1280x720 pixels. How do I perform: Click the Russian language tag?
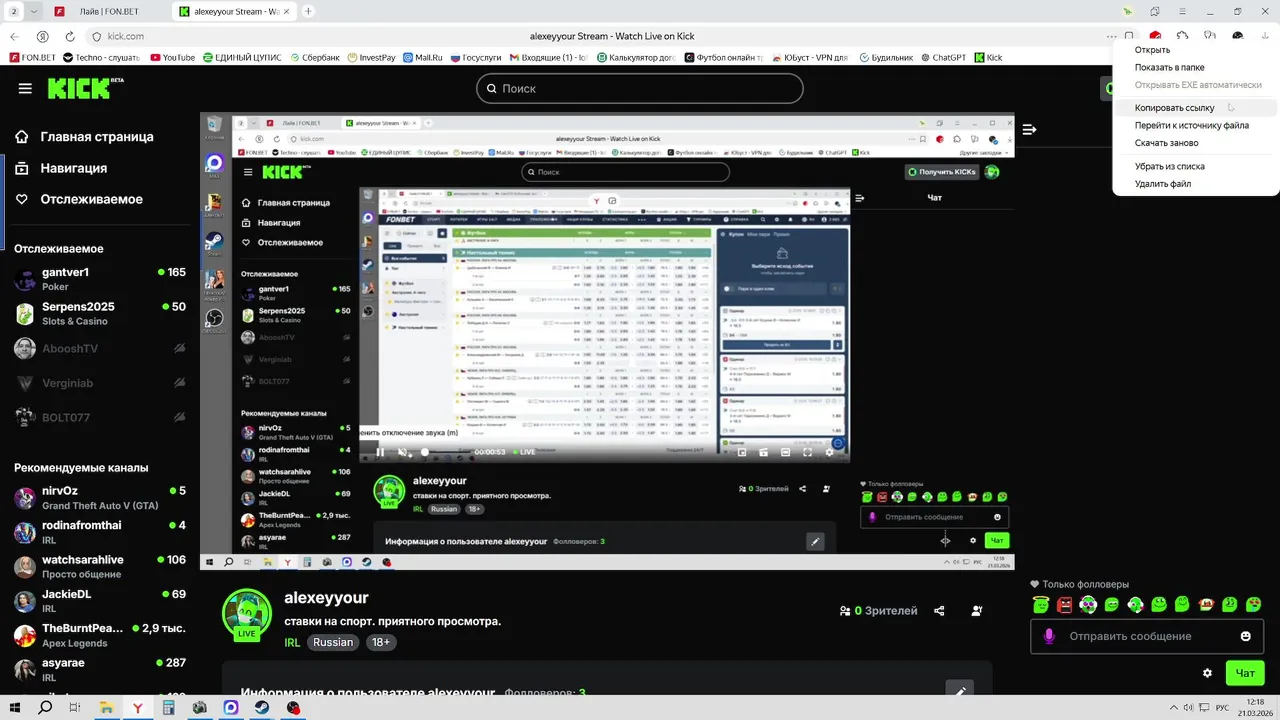click(333, 642)
